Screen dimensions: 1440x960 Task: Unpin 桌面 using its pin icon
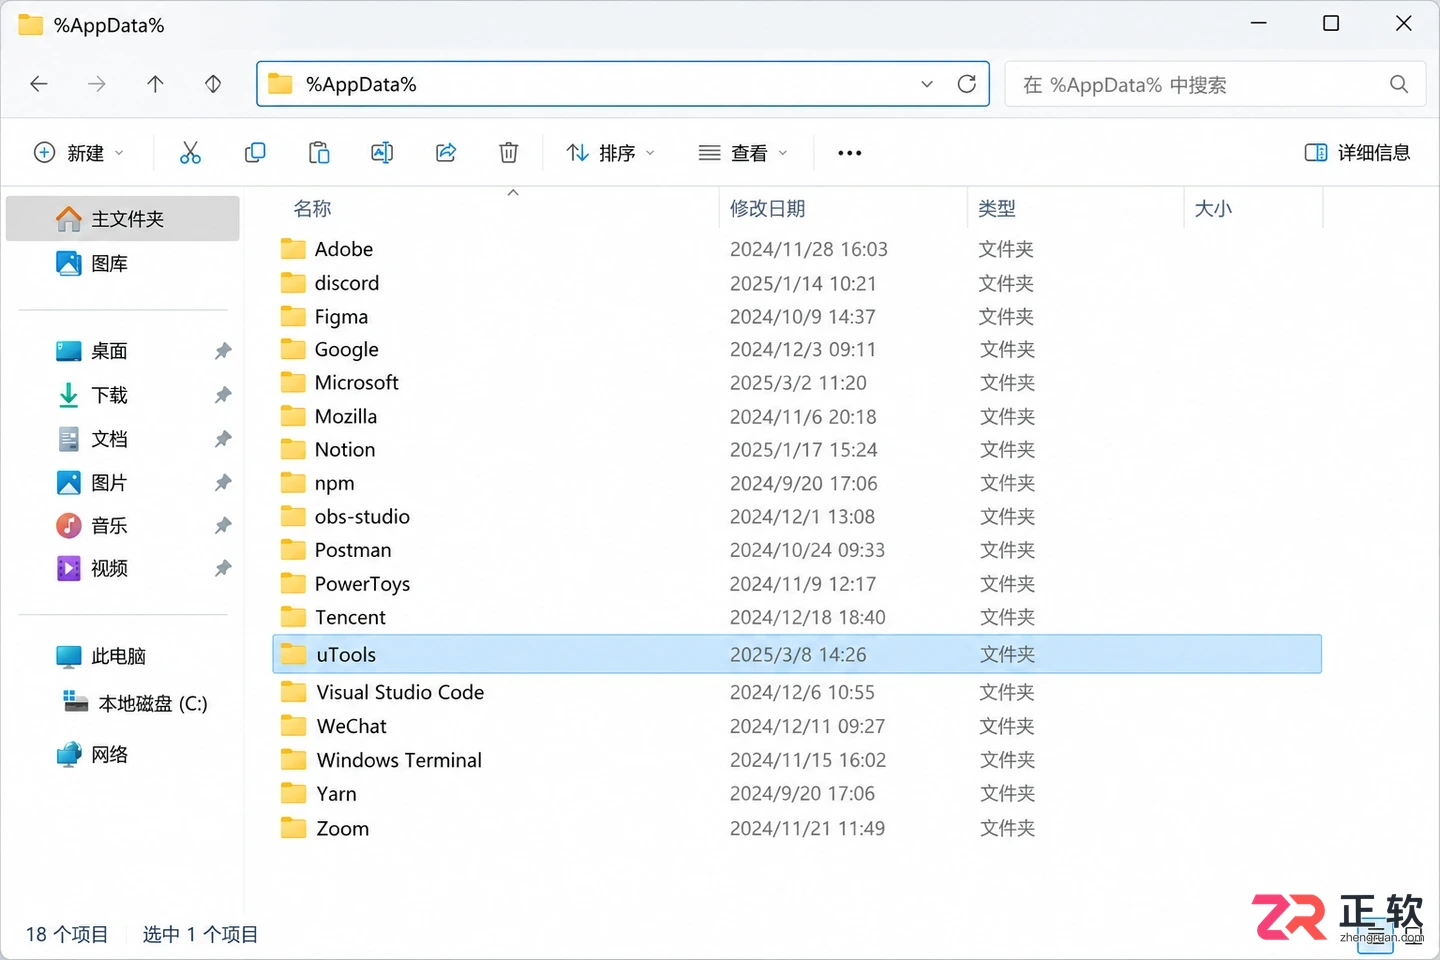point(223,351)
